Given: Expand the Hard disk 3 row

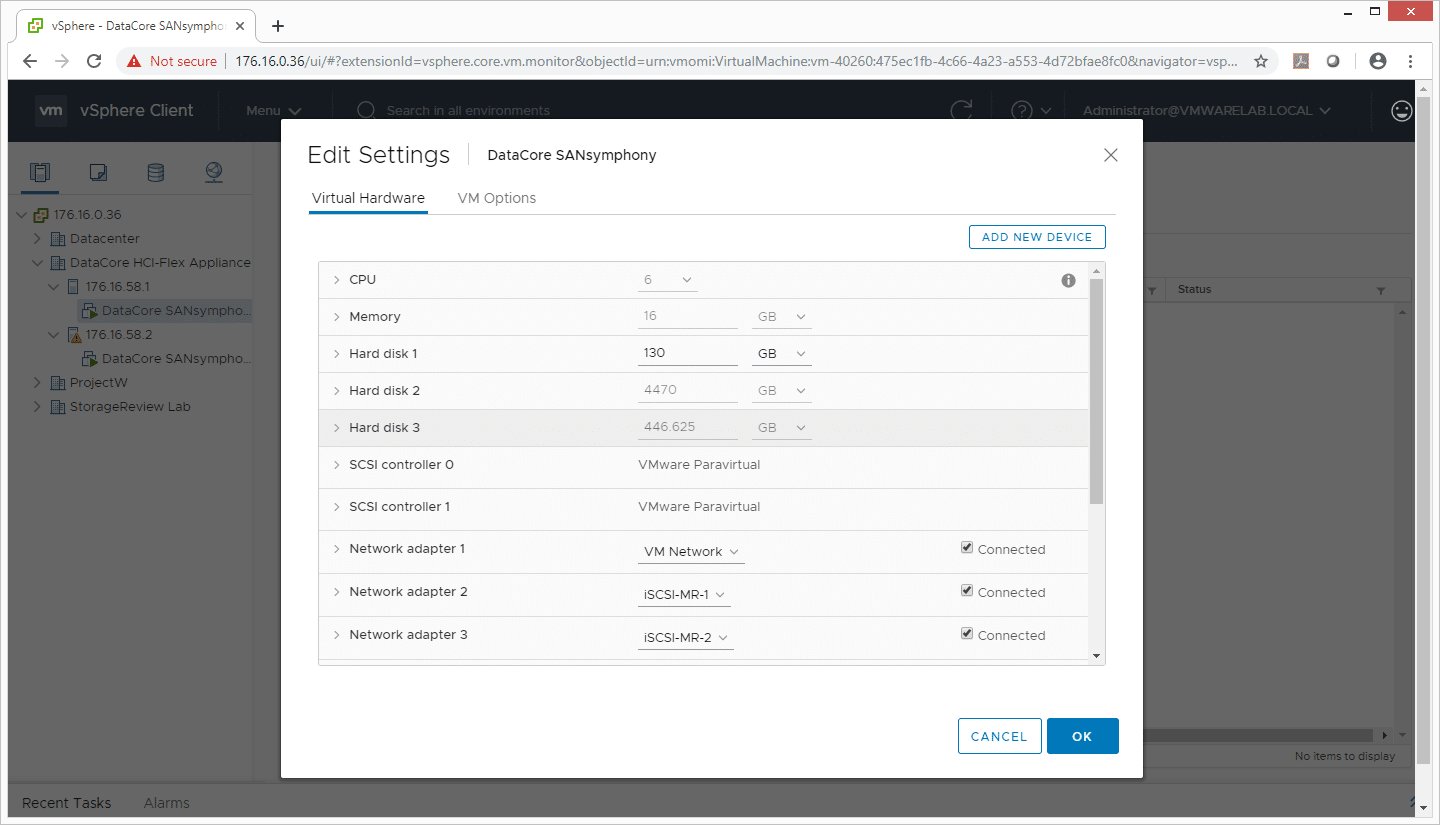Looking at the screenshot, I should (x=336, y=428).
